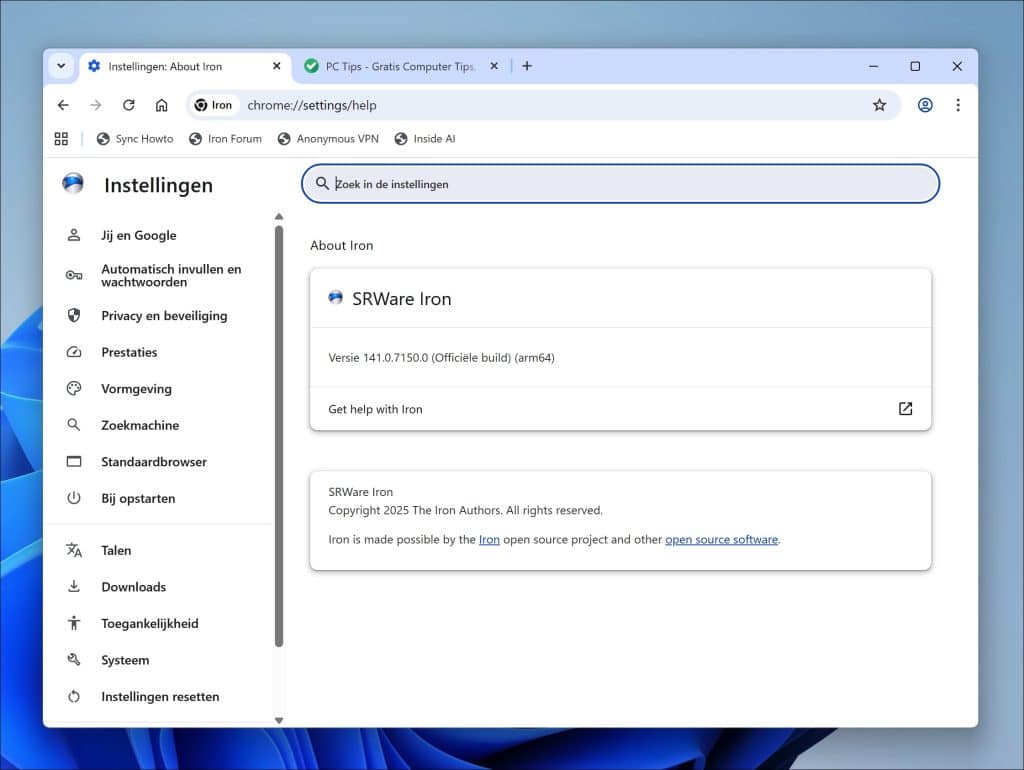1024x770 pixels.
Task: Switch to the PC Tips tab
Action: pos(399,66)
